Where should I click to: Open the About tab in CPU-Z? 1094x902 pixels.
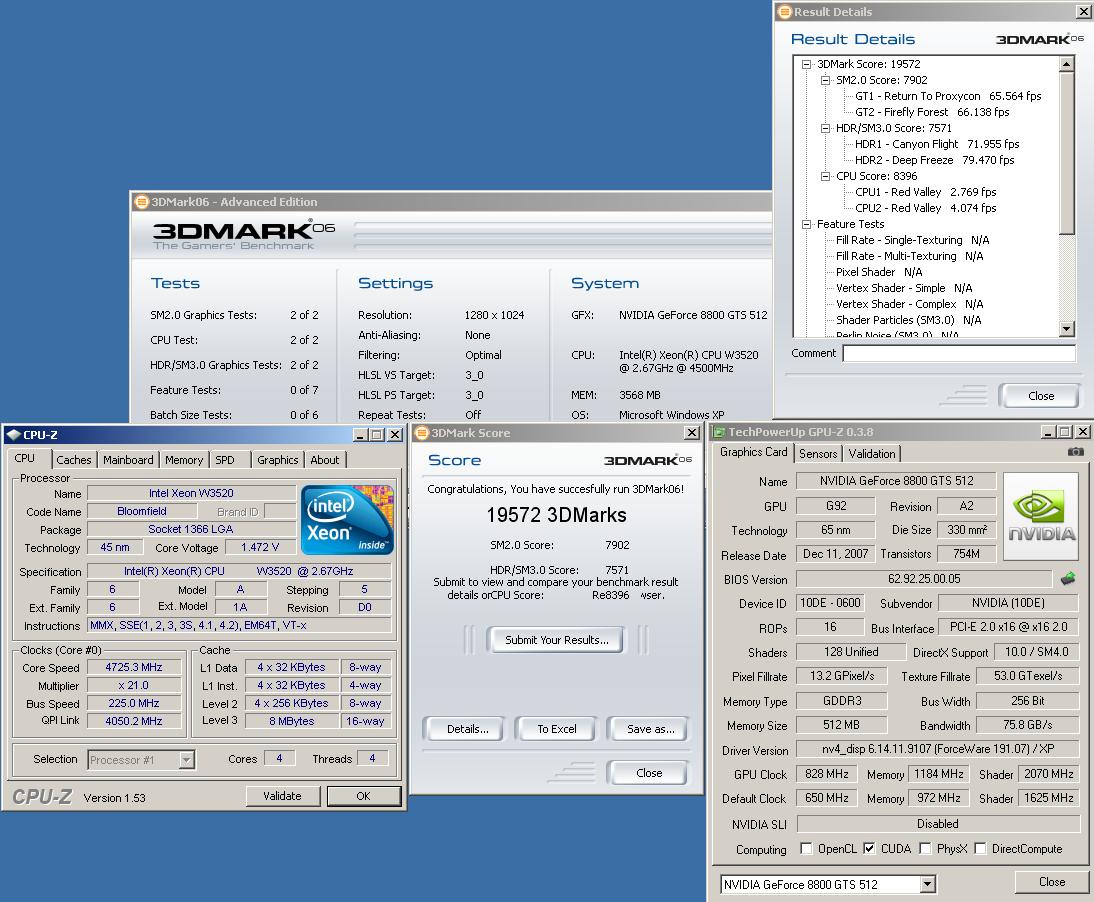(324, 460)
